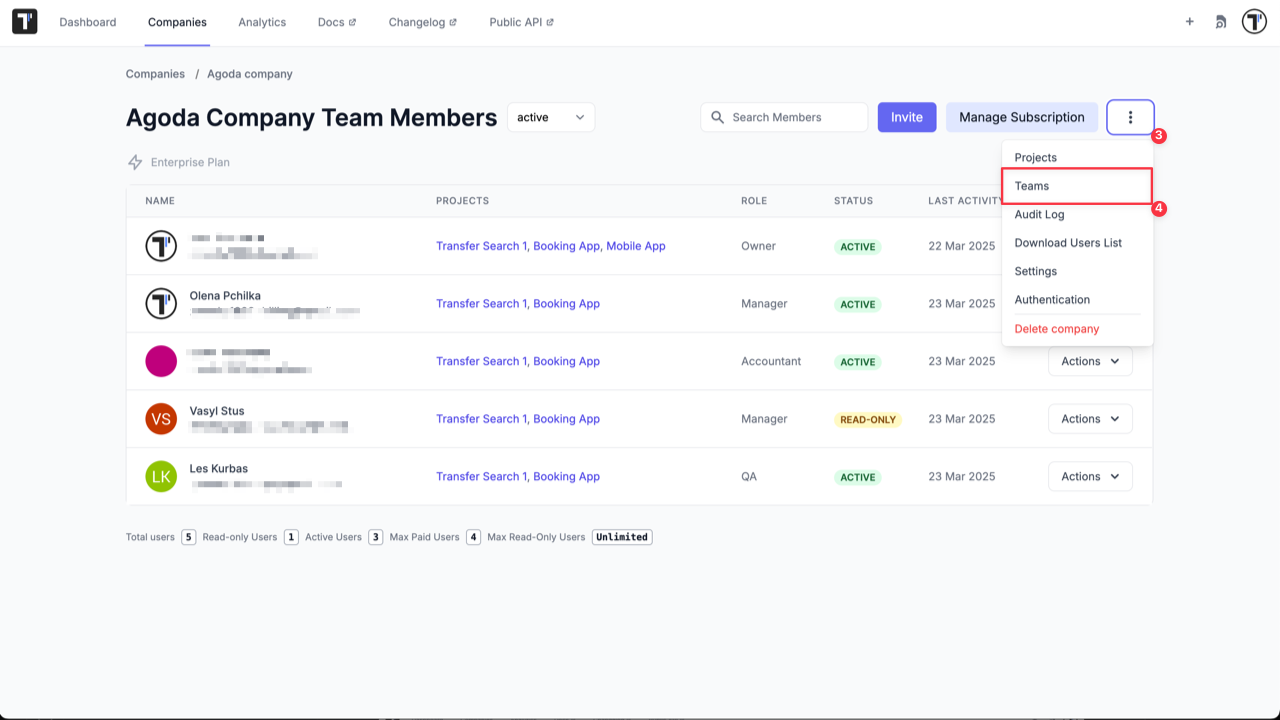Choose Audit Log from the menu
This screenshot has width=1280, height=720.
(1039, 214)
